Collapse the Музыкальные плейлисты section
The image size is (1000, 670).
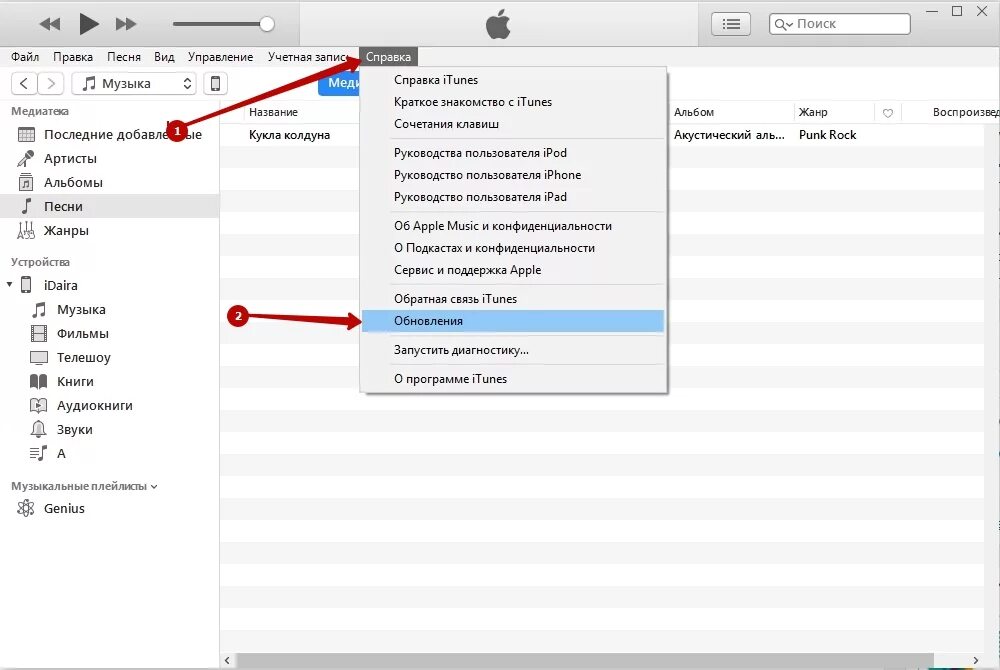coord(156,486)
